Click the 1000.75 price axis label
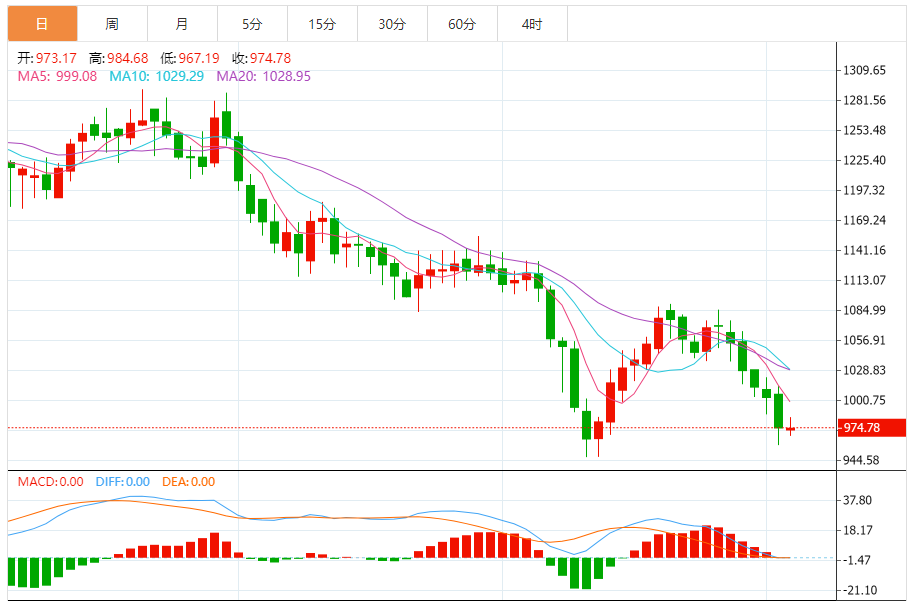The image size is (914, 601). pyautogui.click(x=864, y=400)
